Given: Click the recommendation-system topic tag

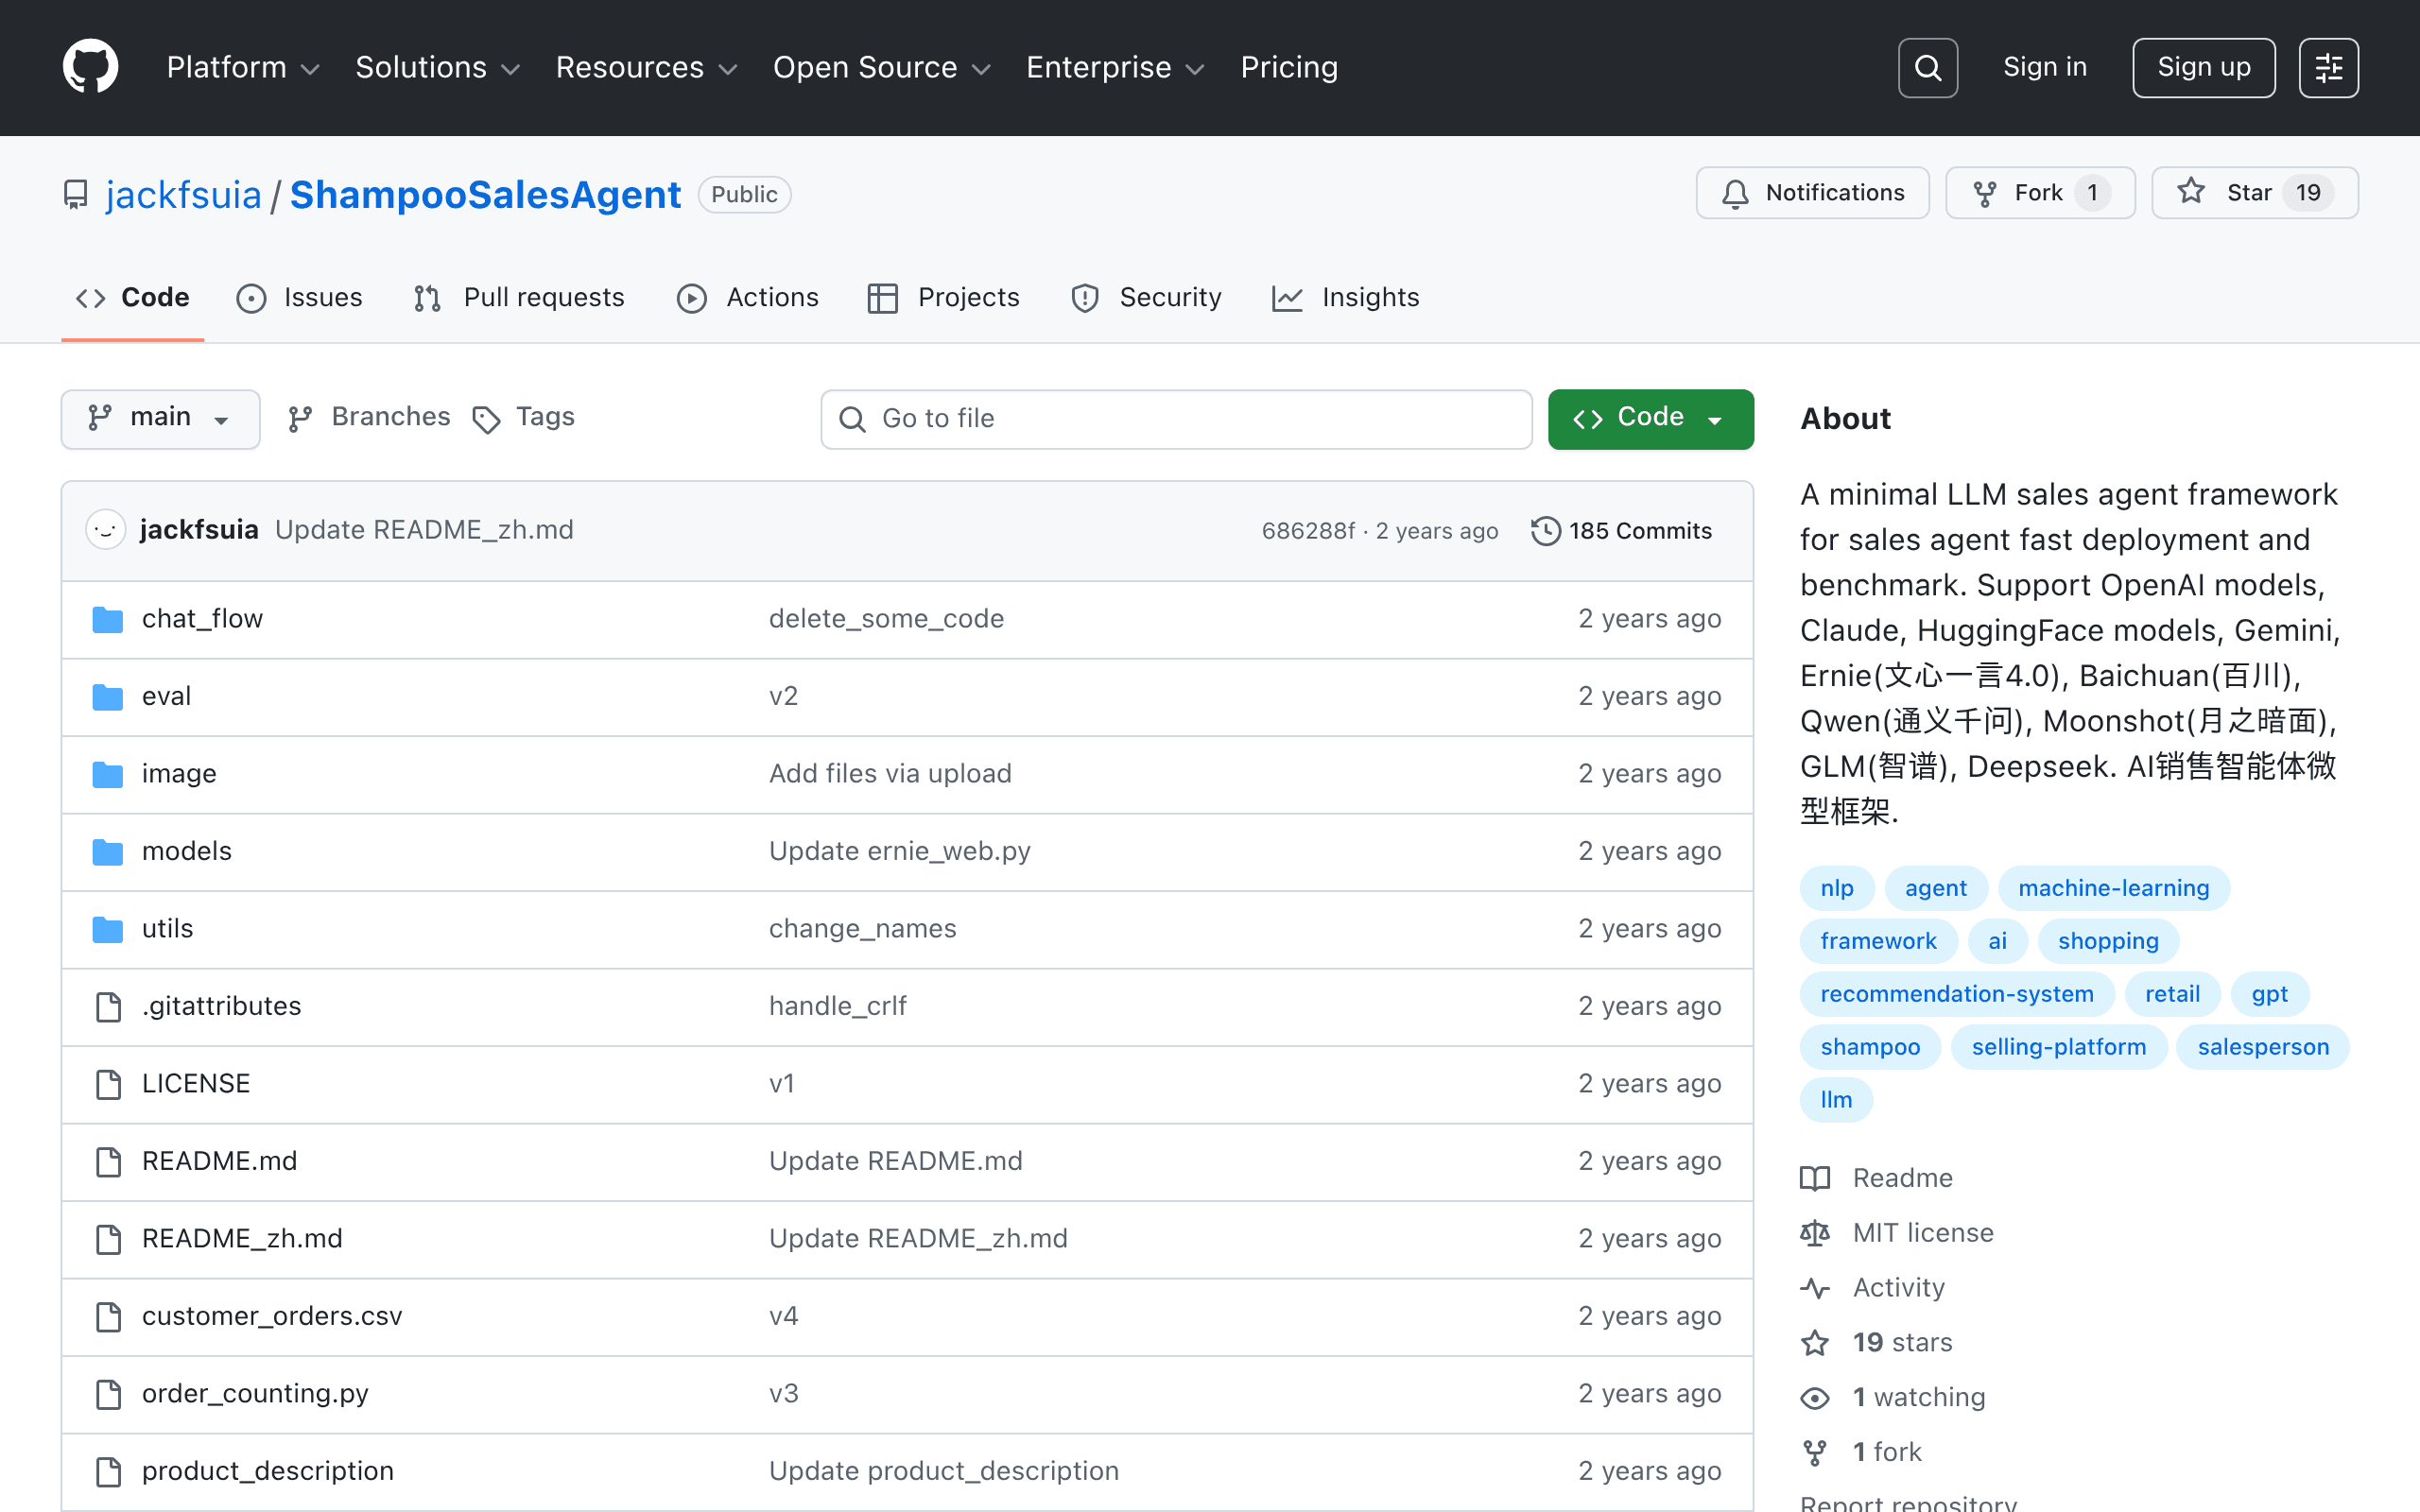Looking at the screenshot, I should click(x=1957, y=994).
